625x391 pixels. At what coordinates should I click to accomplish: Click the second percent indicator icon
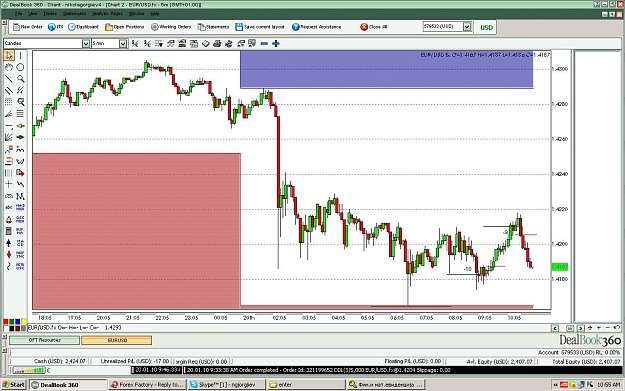(147, 43)
